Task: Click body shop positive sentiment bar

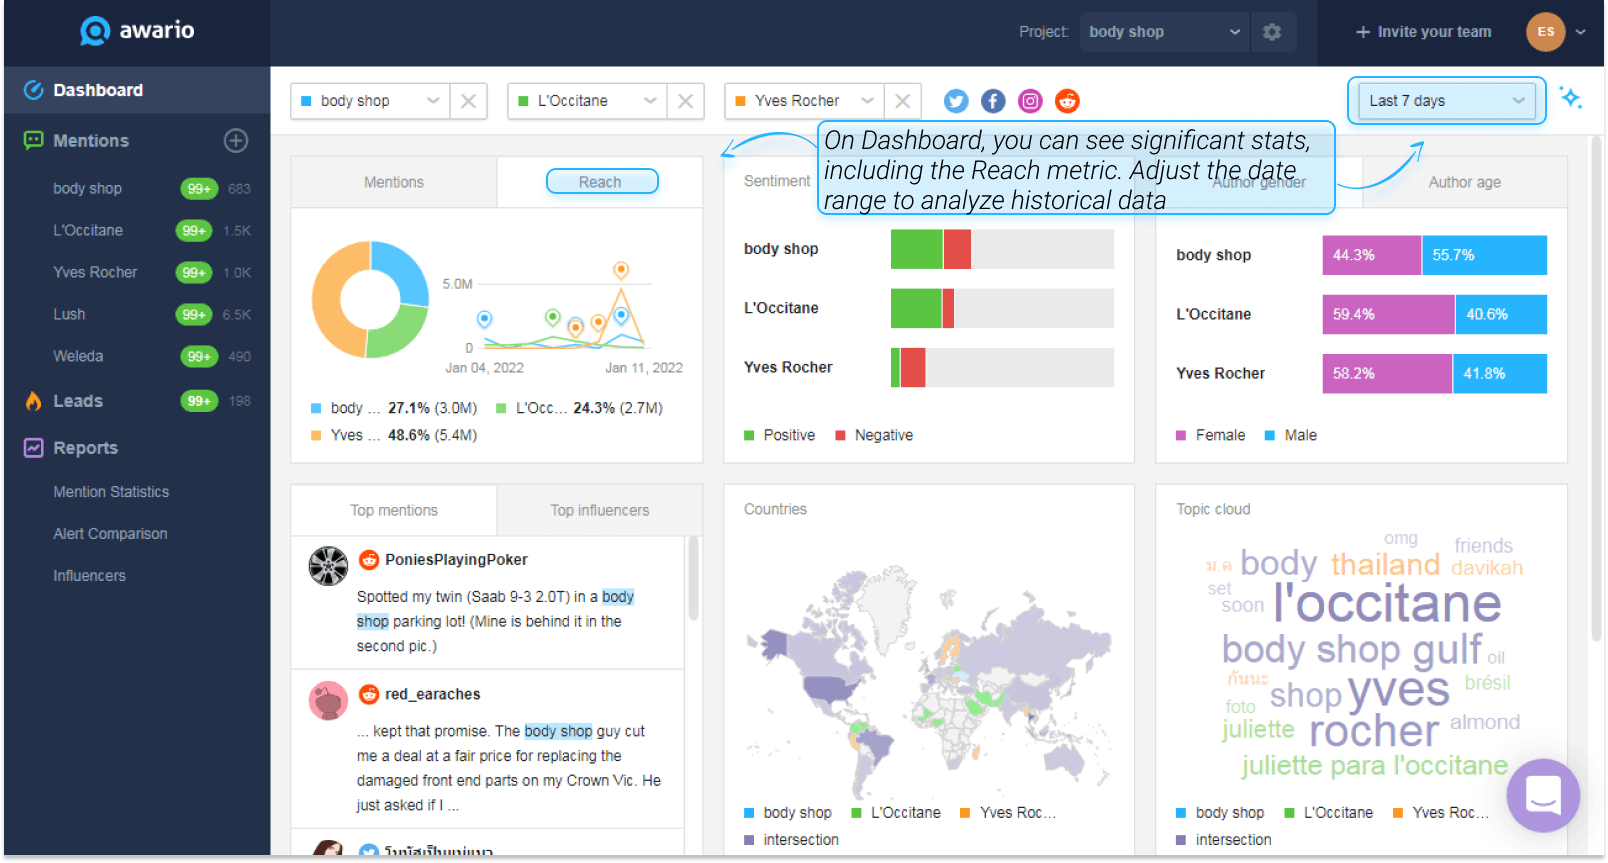Action: pyautogui.click(x=917, y=249)
